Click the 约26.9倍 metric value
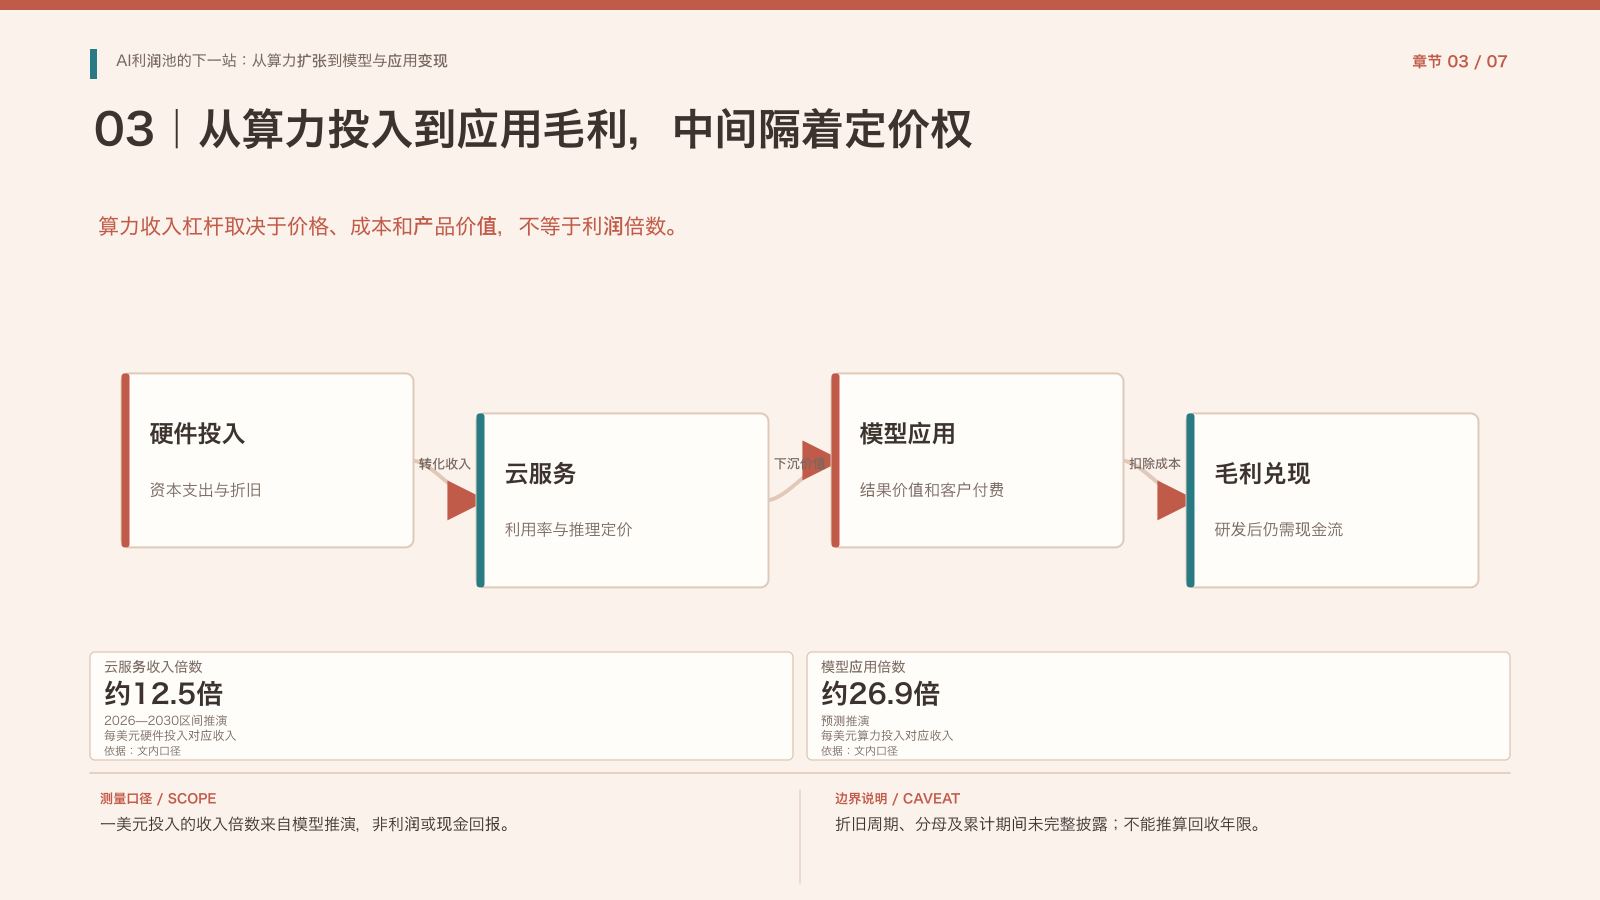The image size is (1600, 900). click(x=880, y=693)
